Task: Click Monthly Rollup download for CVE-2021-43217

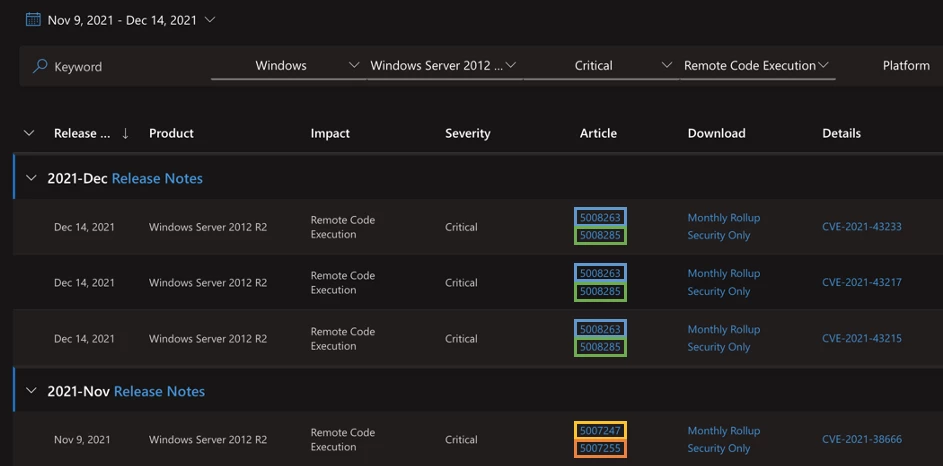Action: pyautogui.click(x=723, y=273)
